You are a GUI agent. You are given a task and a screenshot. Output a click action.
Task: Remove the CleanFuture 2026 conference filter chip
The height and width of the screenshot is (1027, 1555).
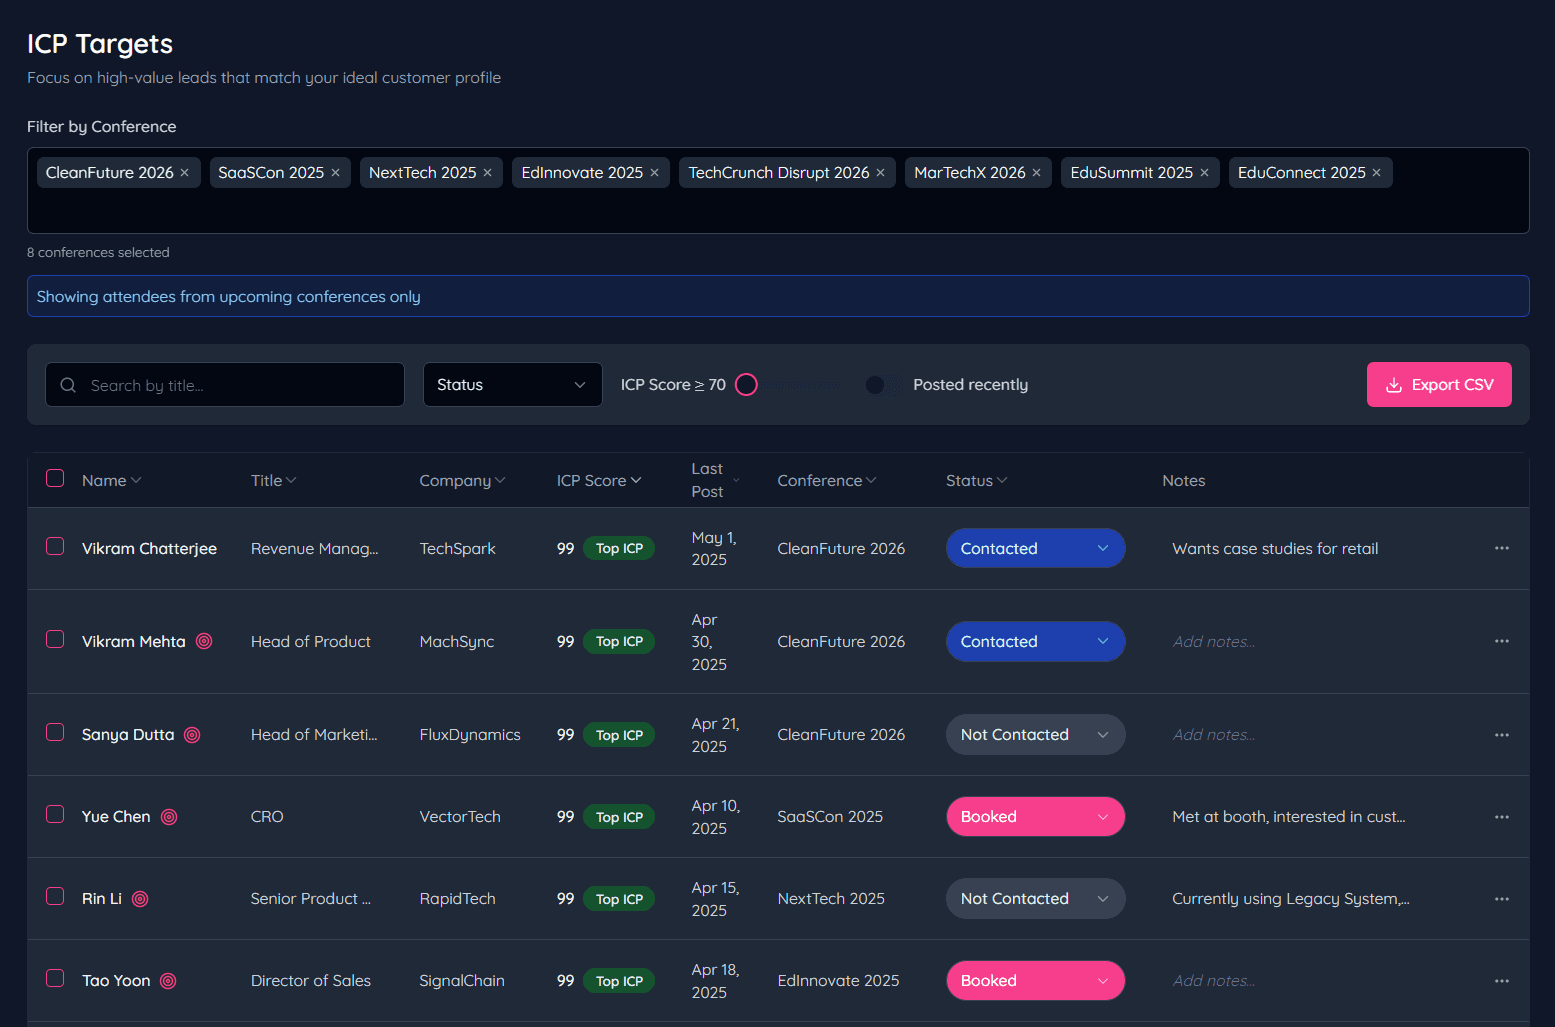point(184,173)
